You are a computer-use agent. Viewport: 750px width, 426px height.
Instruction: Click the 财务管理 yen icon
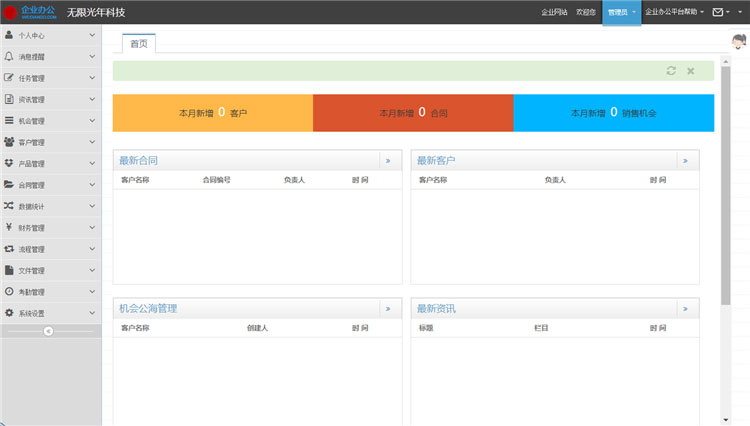pyautogui.click(x=9, y=227)
